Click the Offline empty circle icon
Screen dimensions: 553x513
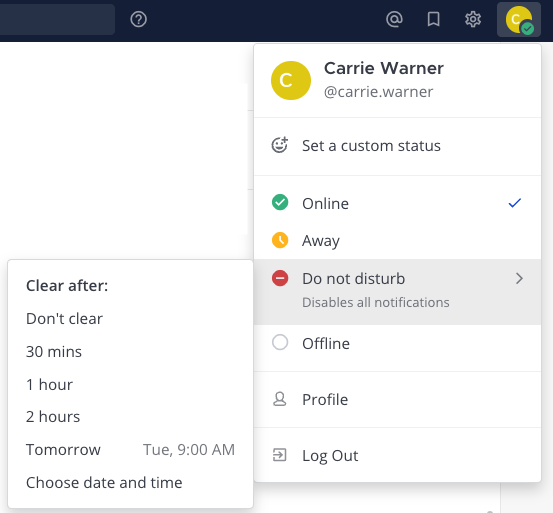pyautogui.click(x=280, y=342)
